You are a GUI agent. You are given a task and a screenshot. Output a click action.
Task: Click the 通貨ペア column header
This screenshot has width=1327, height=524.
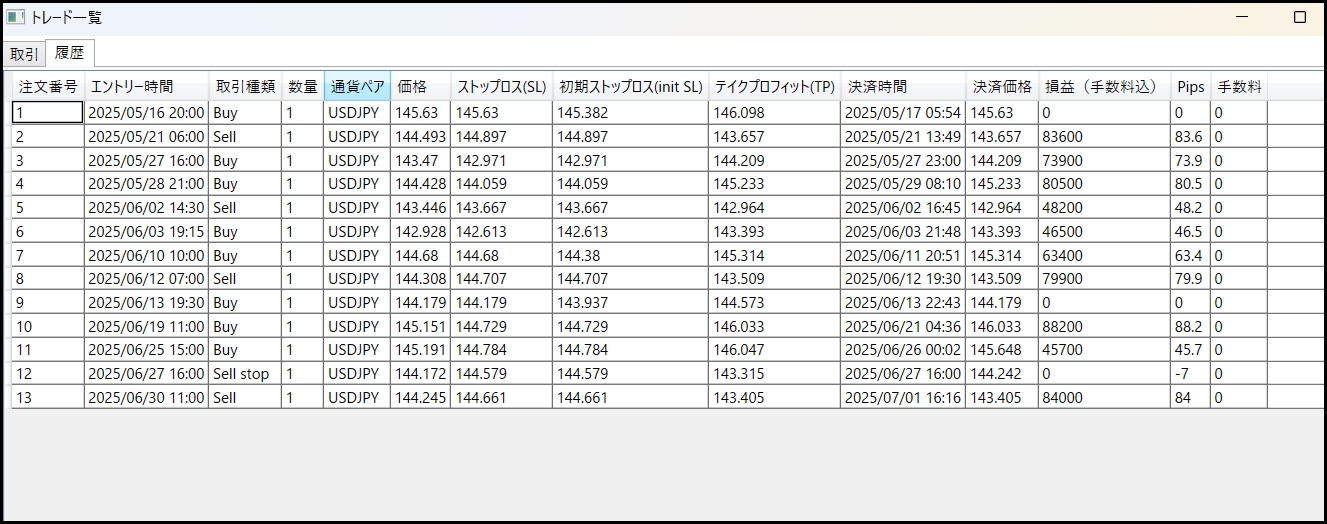[x=357, y=87]
